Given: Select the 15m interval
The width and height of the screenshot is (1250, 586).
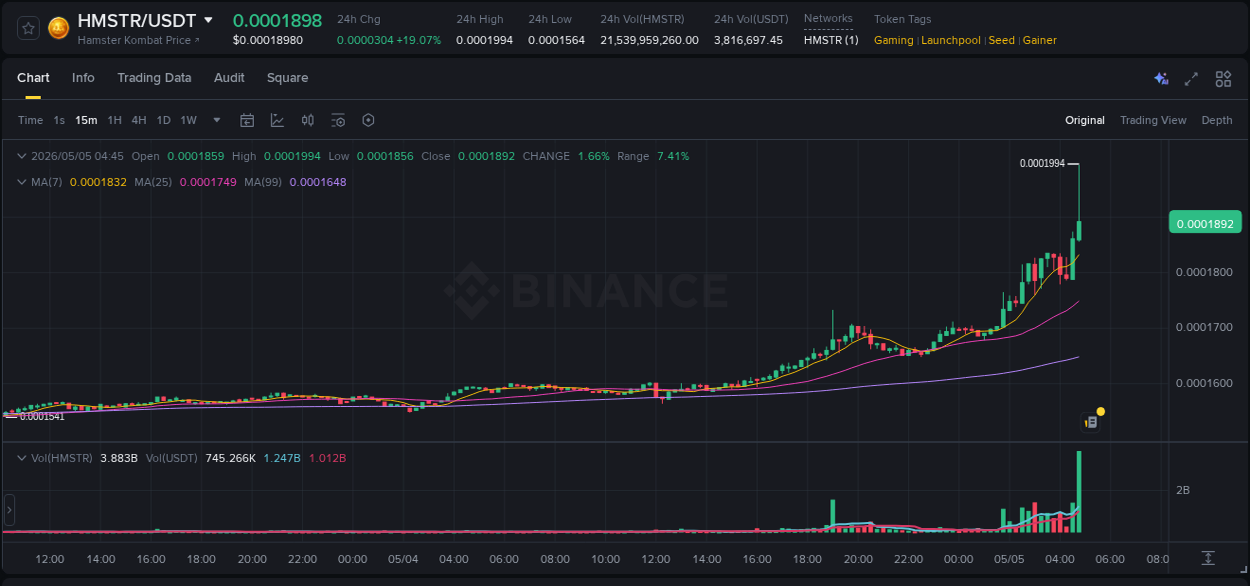Looking at the screenshot, I should [x=86, y=120].
